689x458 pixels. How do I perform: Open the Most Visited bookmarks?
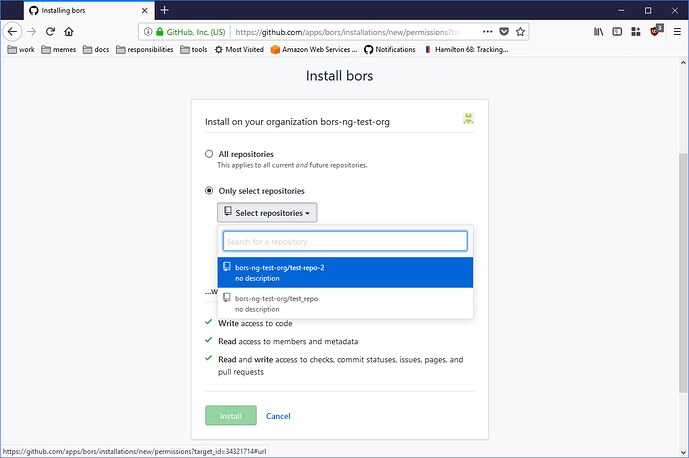239,50
